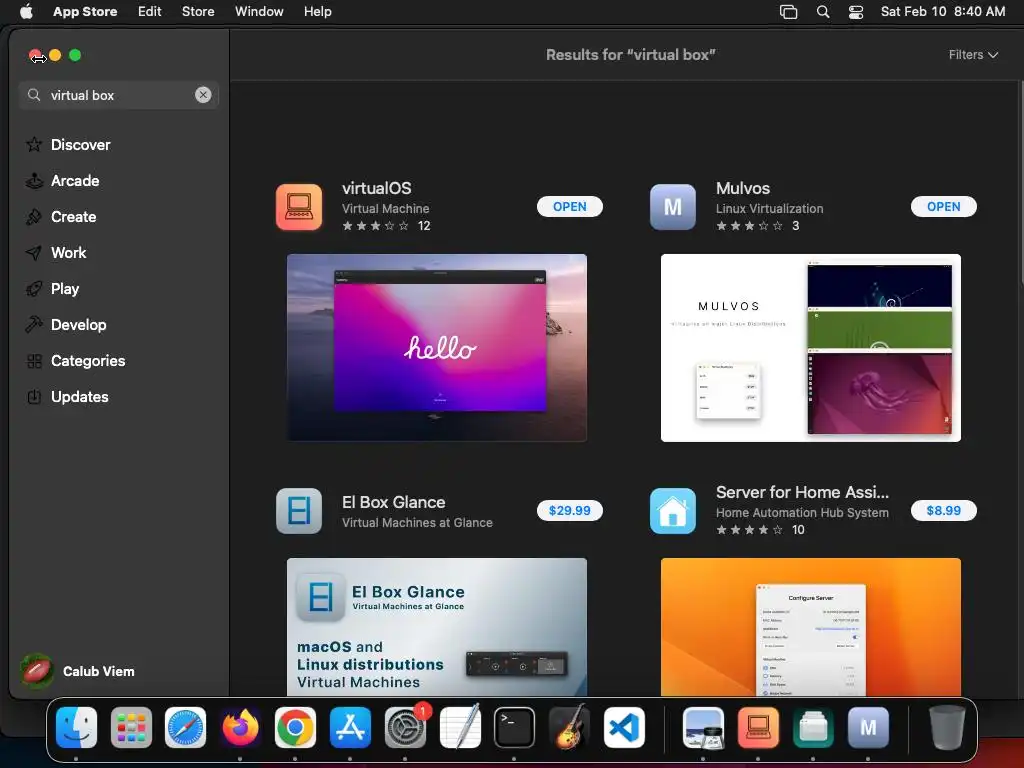Screen dimensions: 1024x768
Task: Launch GarageBand from the Dock
Action: point(569,727)
